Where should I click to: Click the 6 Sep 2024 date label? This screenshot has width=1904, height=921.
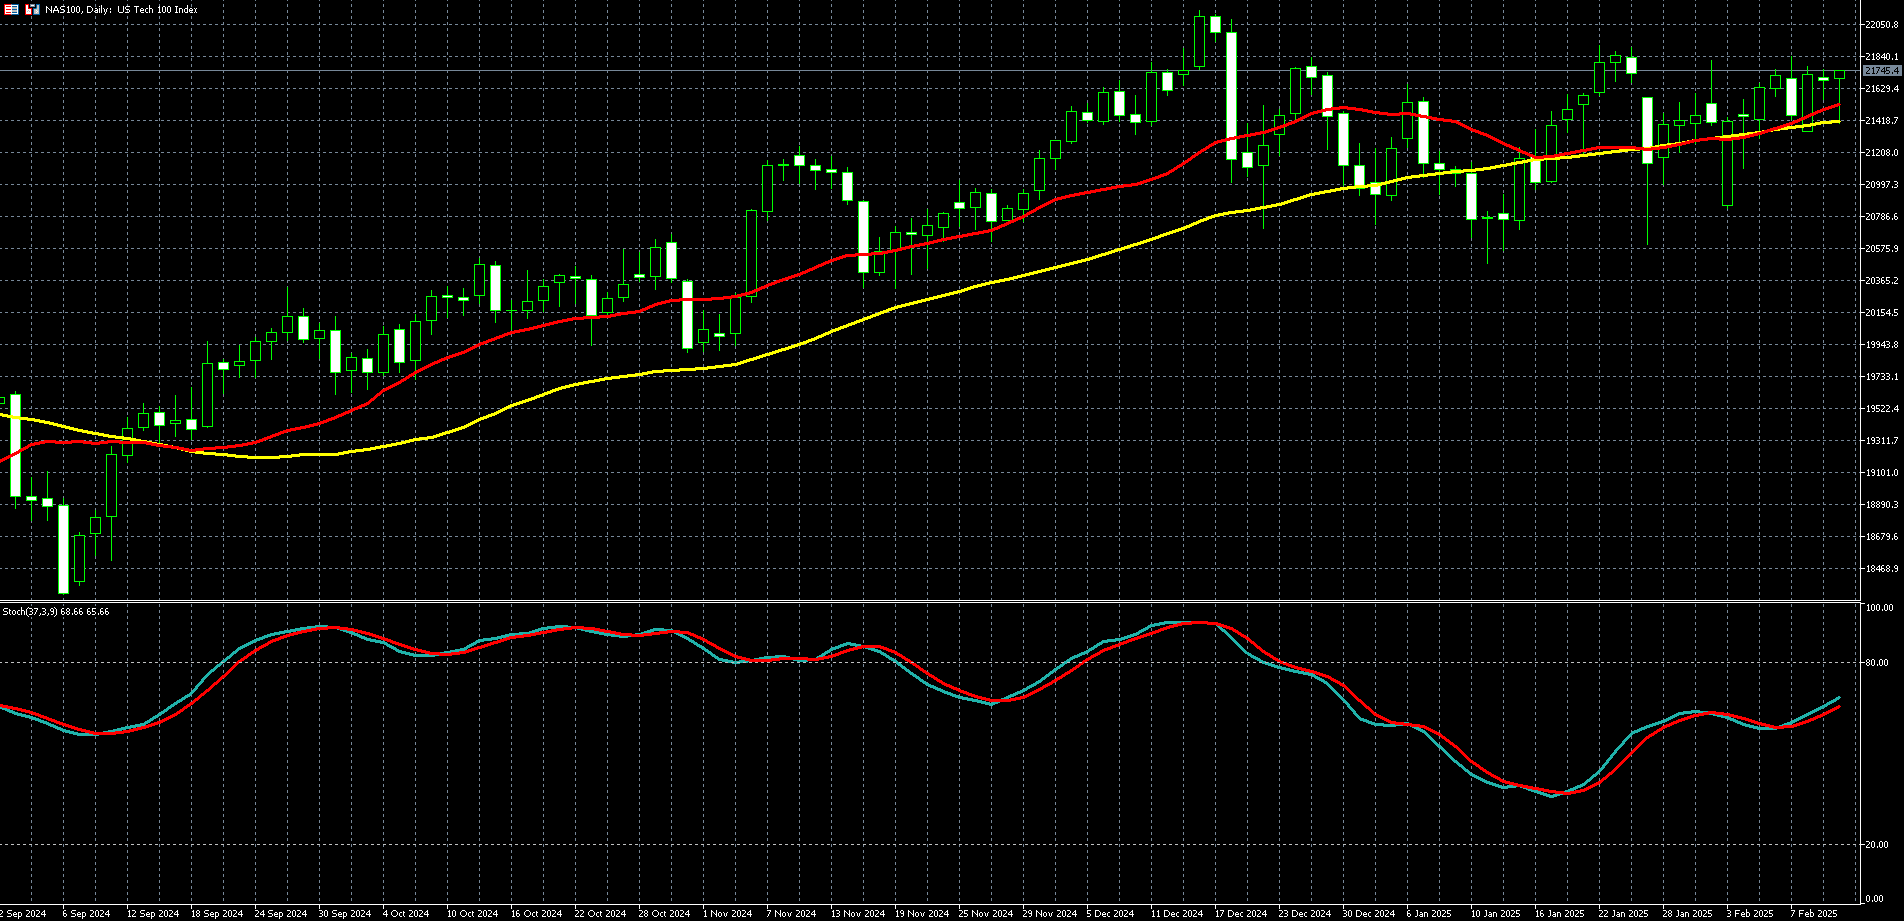point(86,914)
